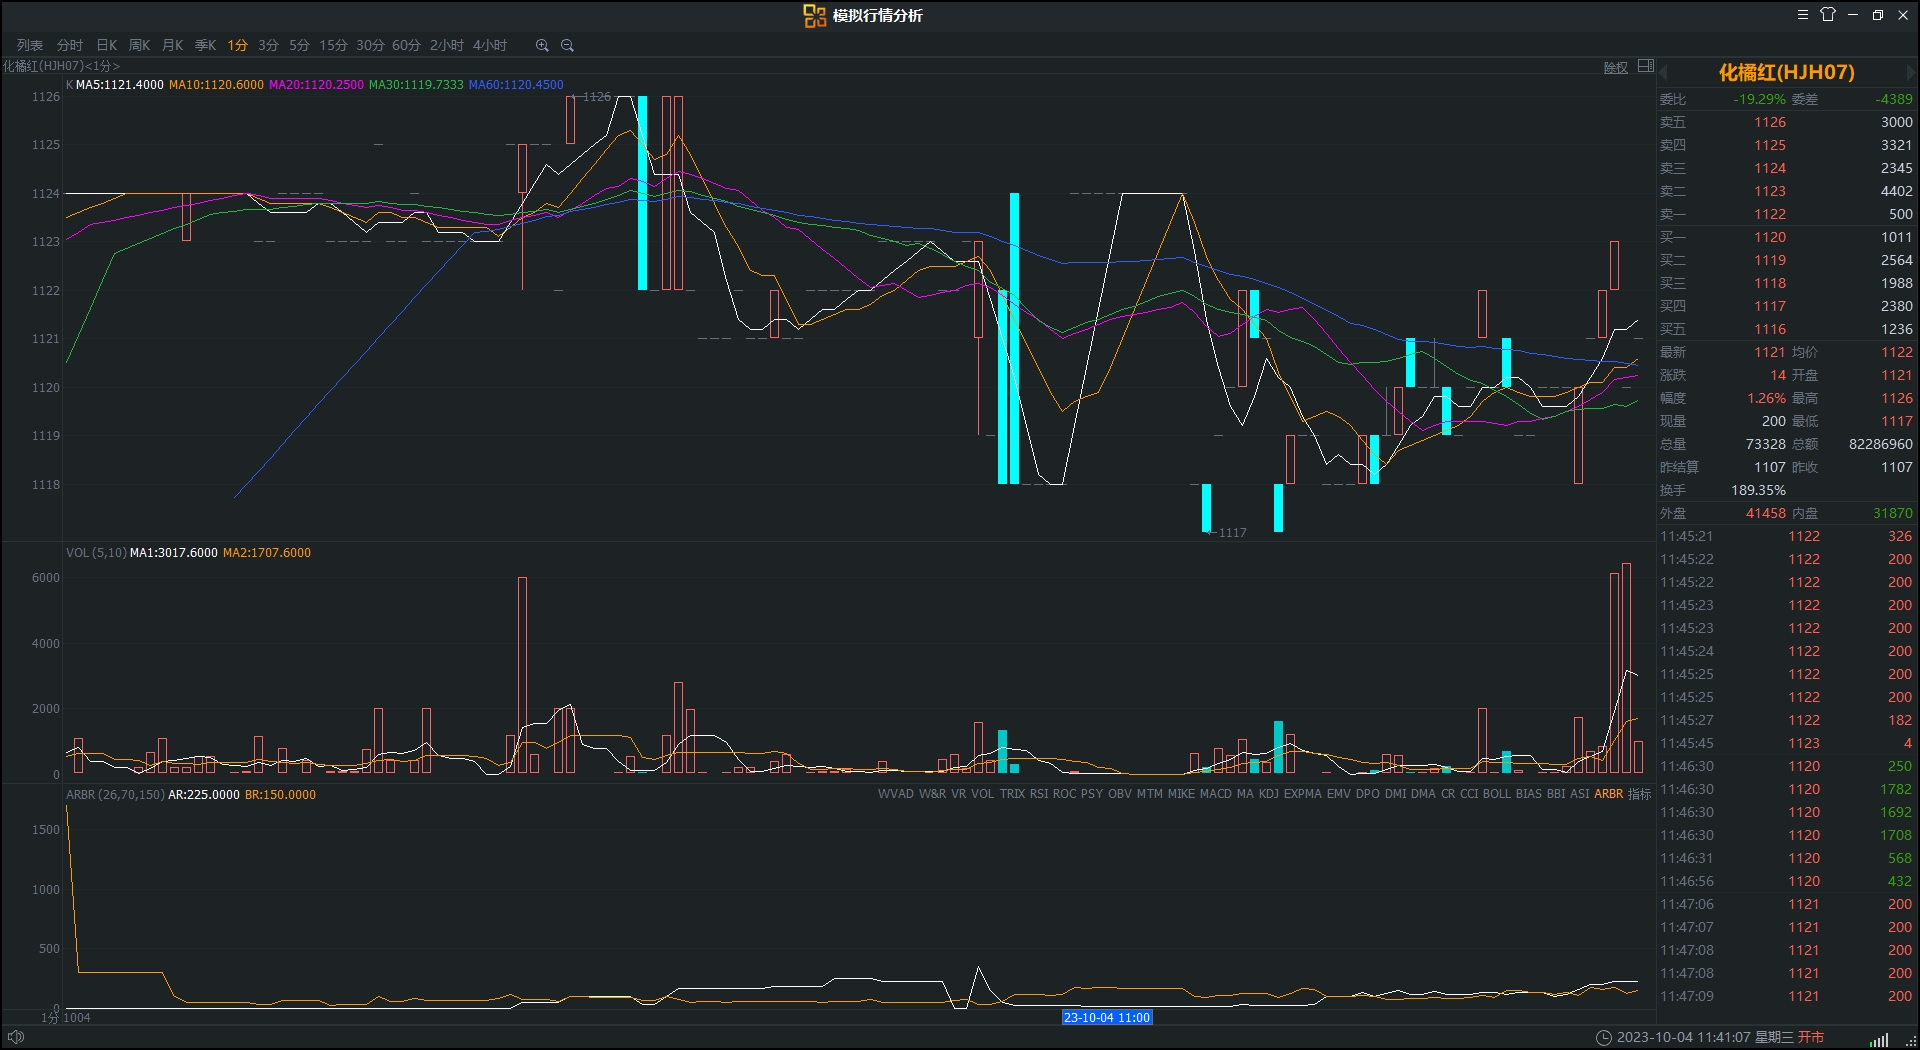Switch to the 5分 period tab

pyautogui.click(x=299, y=45)
